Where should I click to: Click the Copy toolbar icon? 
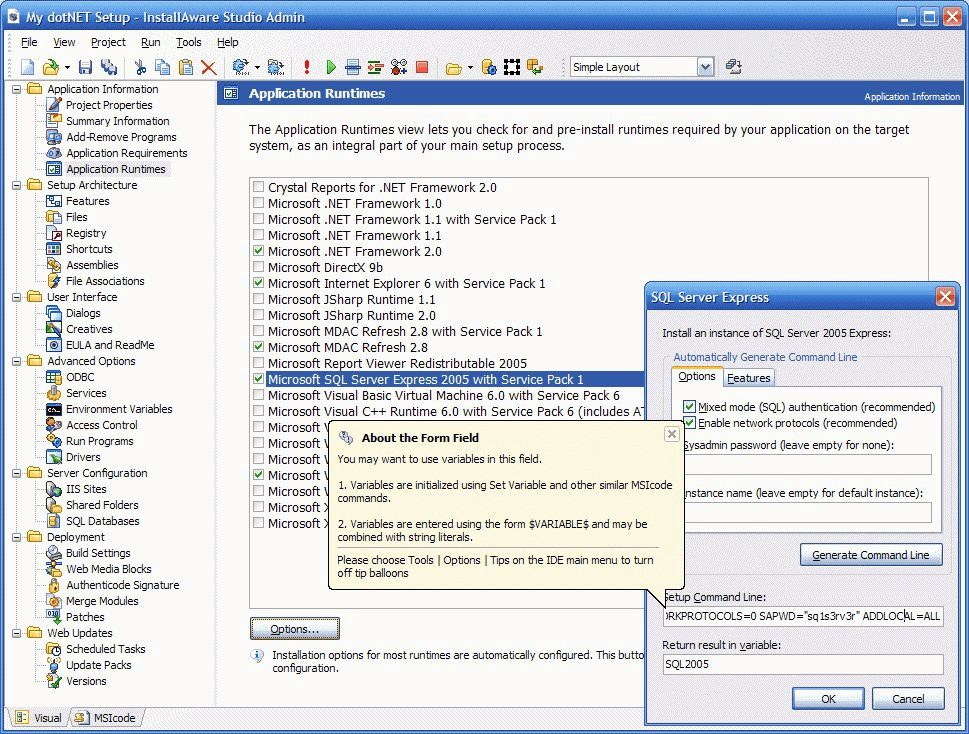(x=163, y=67)
